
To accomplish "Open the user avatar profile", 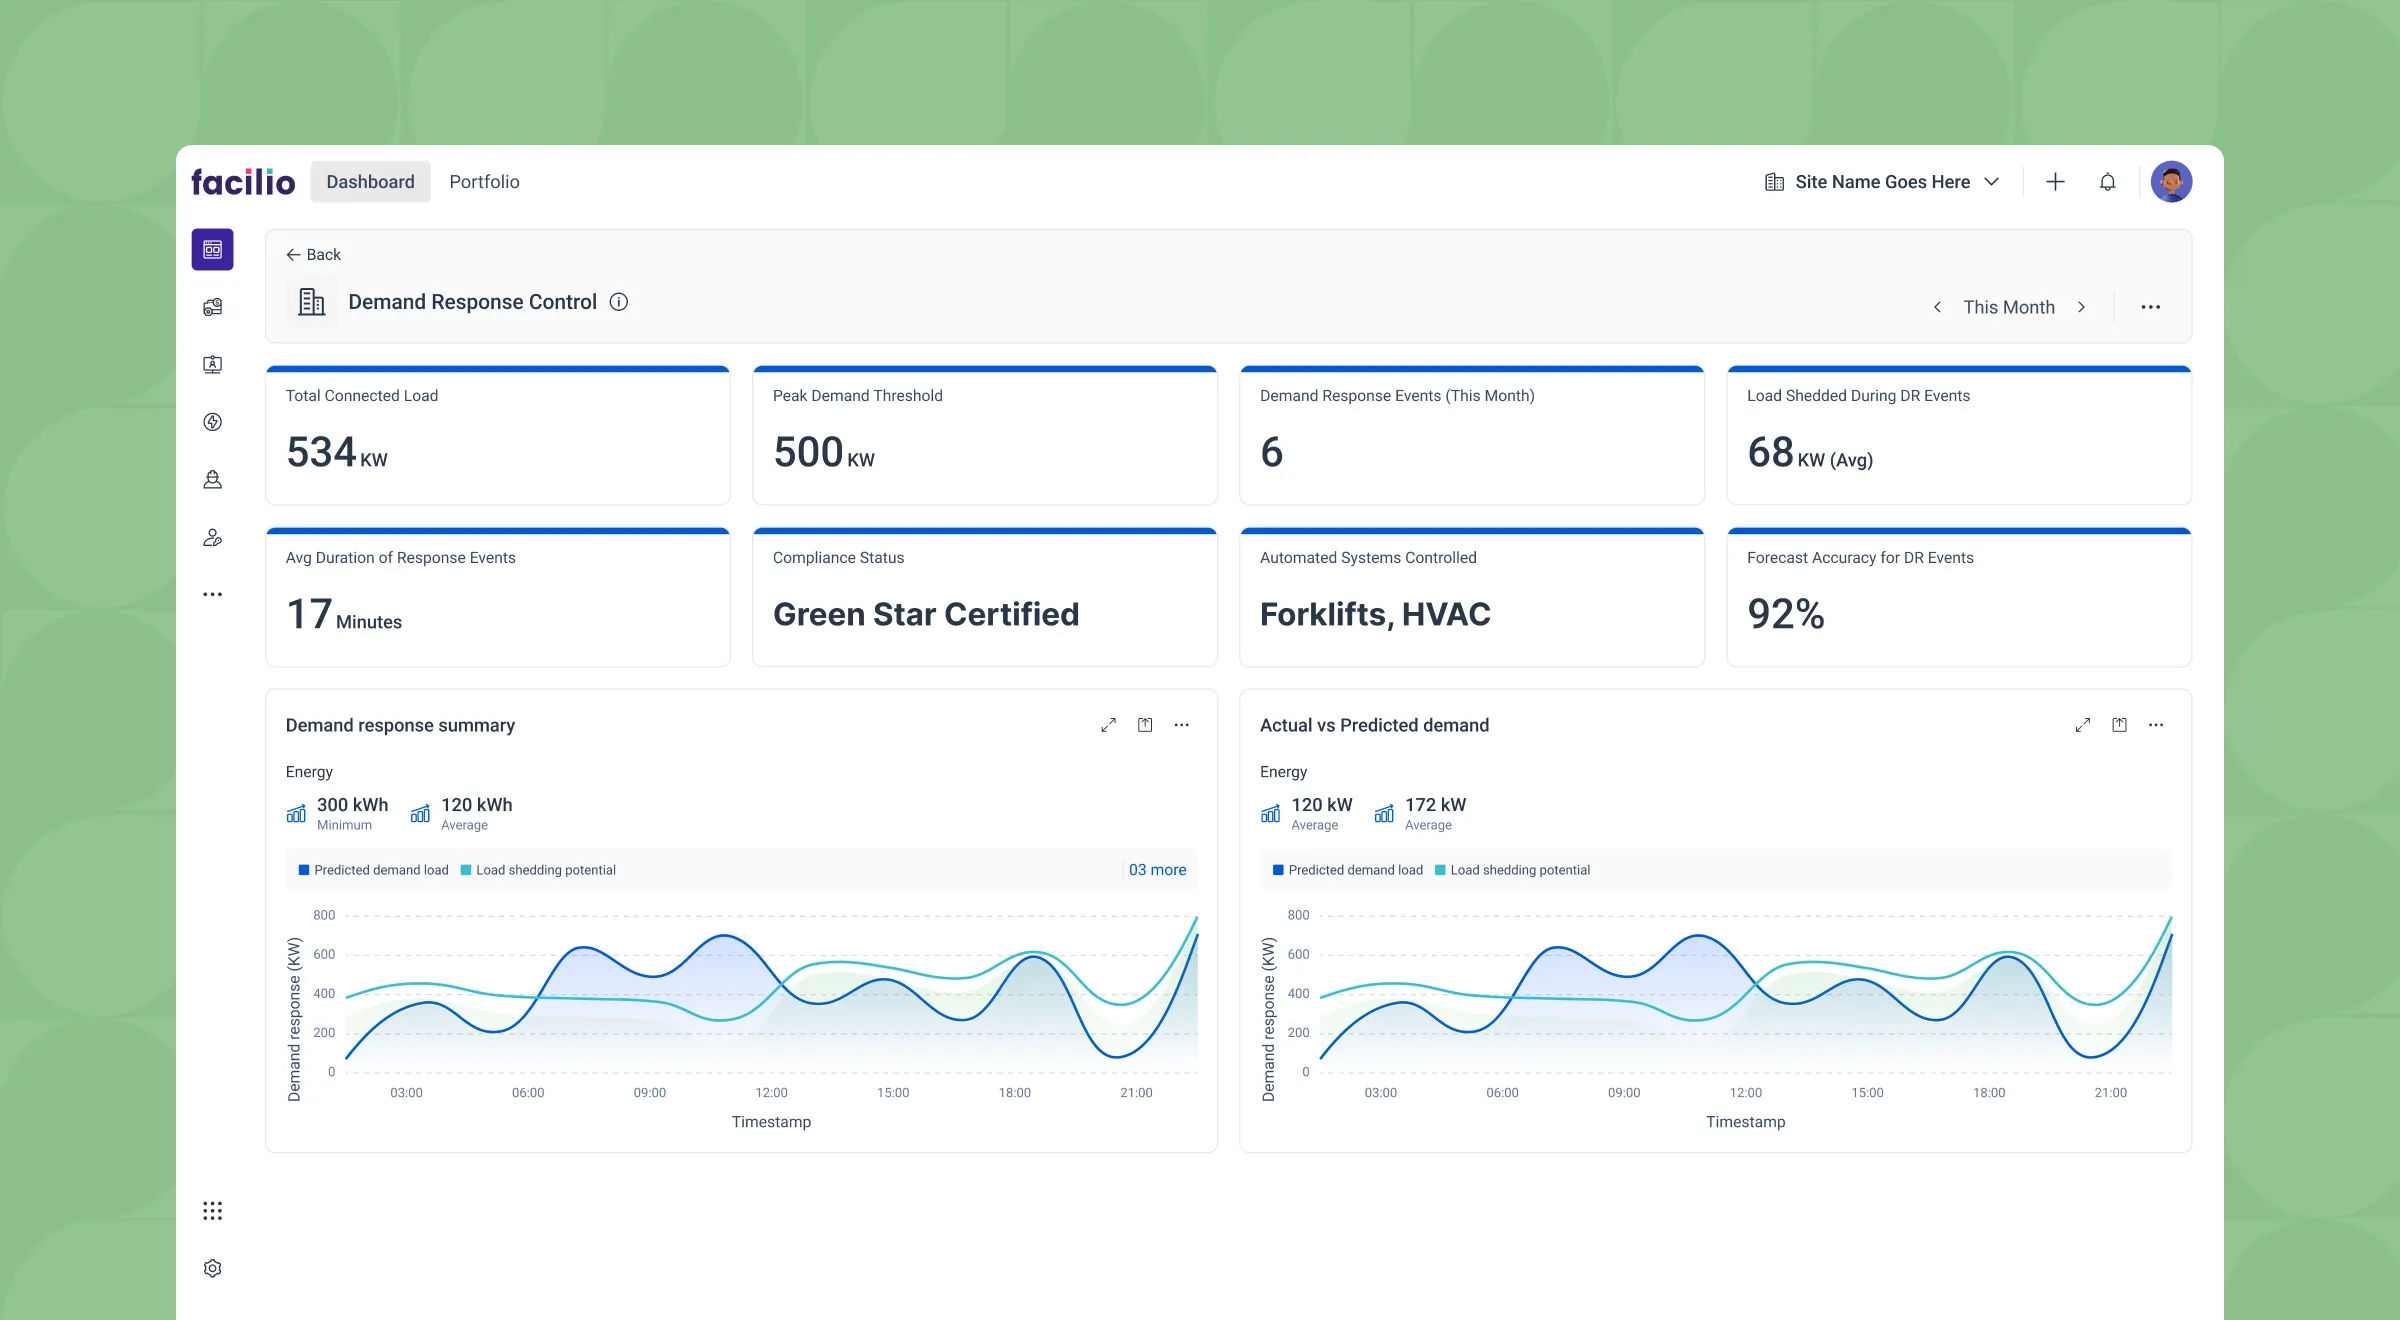I will [x=2171, y=182].
